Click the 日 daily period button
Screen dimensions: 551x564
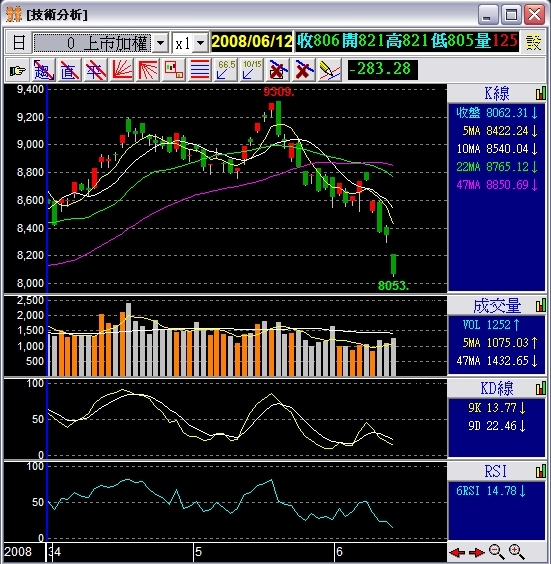[18, 42]
